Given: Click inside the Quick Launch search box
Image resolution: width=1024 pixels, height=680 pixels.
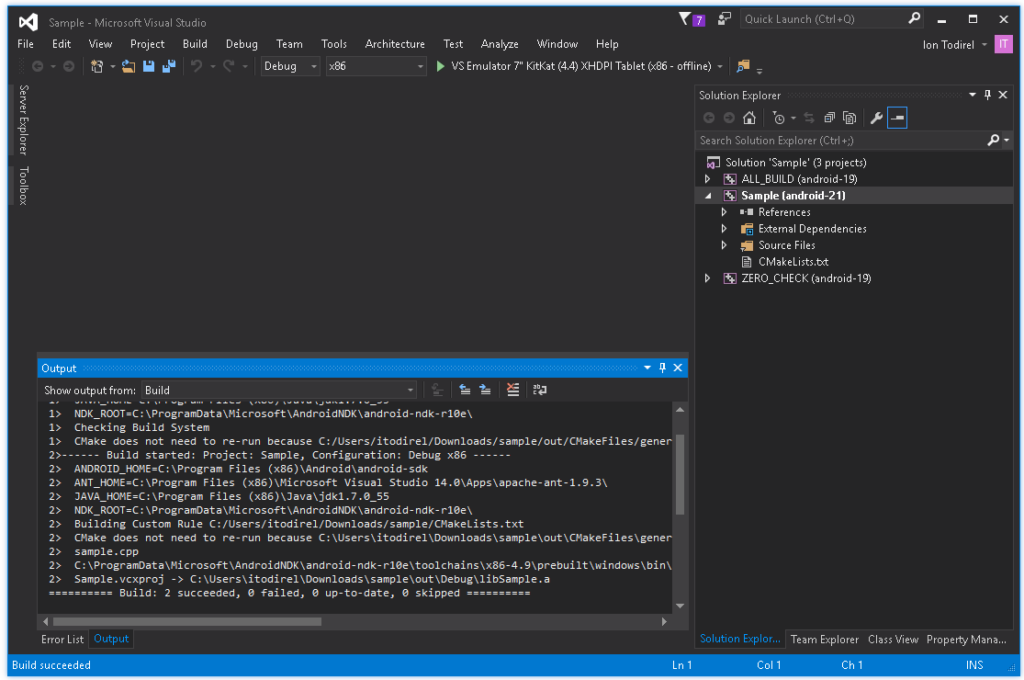Looking at the screenshot, I should (820, 18).
